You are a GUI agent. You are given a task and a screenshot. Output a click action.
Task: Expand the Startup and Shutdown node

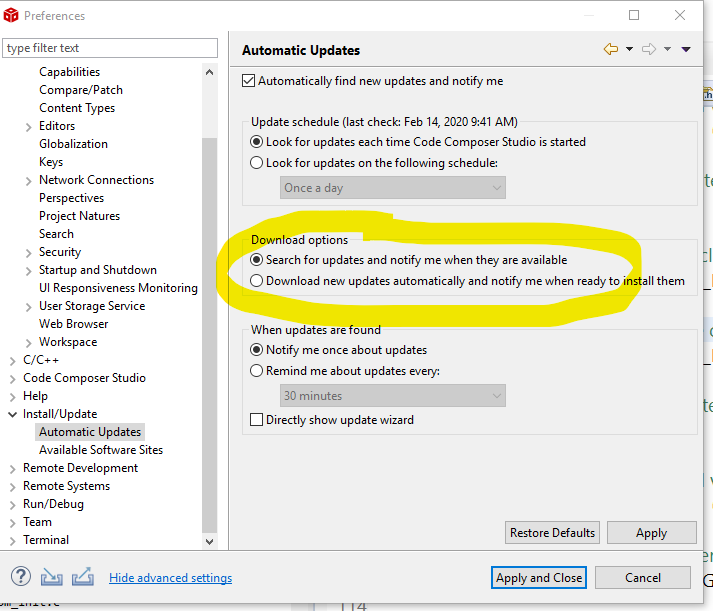coord(28,271)
